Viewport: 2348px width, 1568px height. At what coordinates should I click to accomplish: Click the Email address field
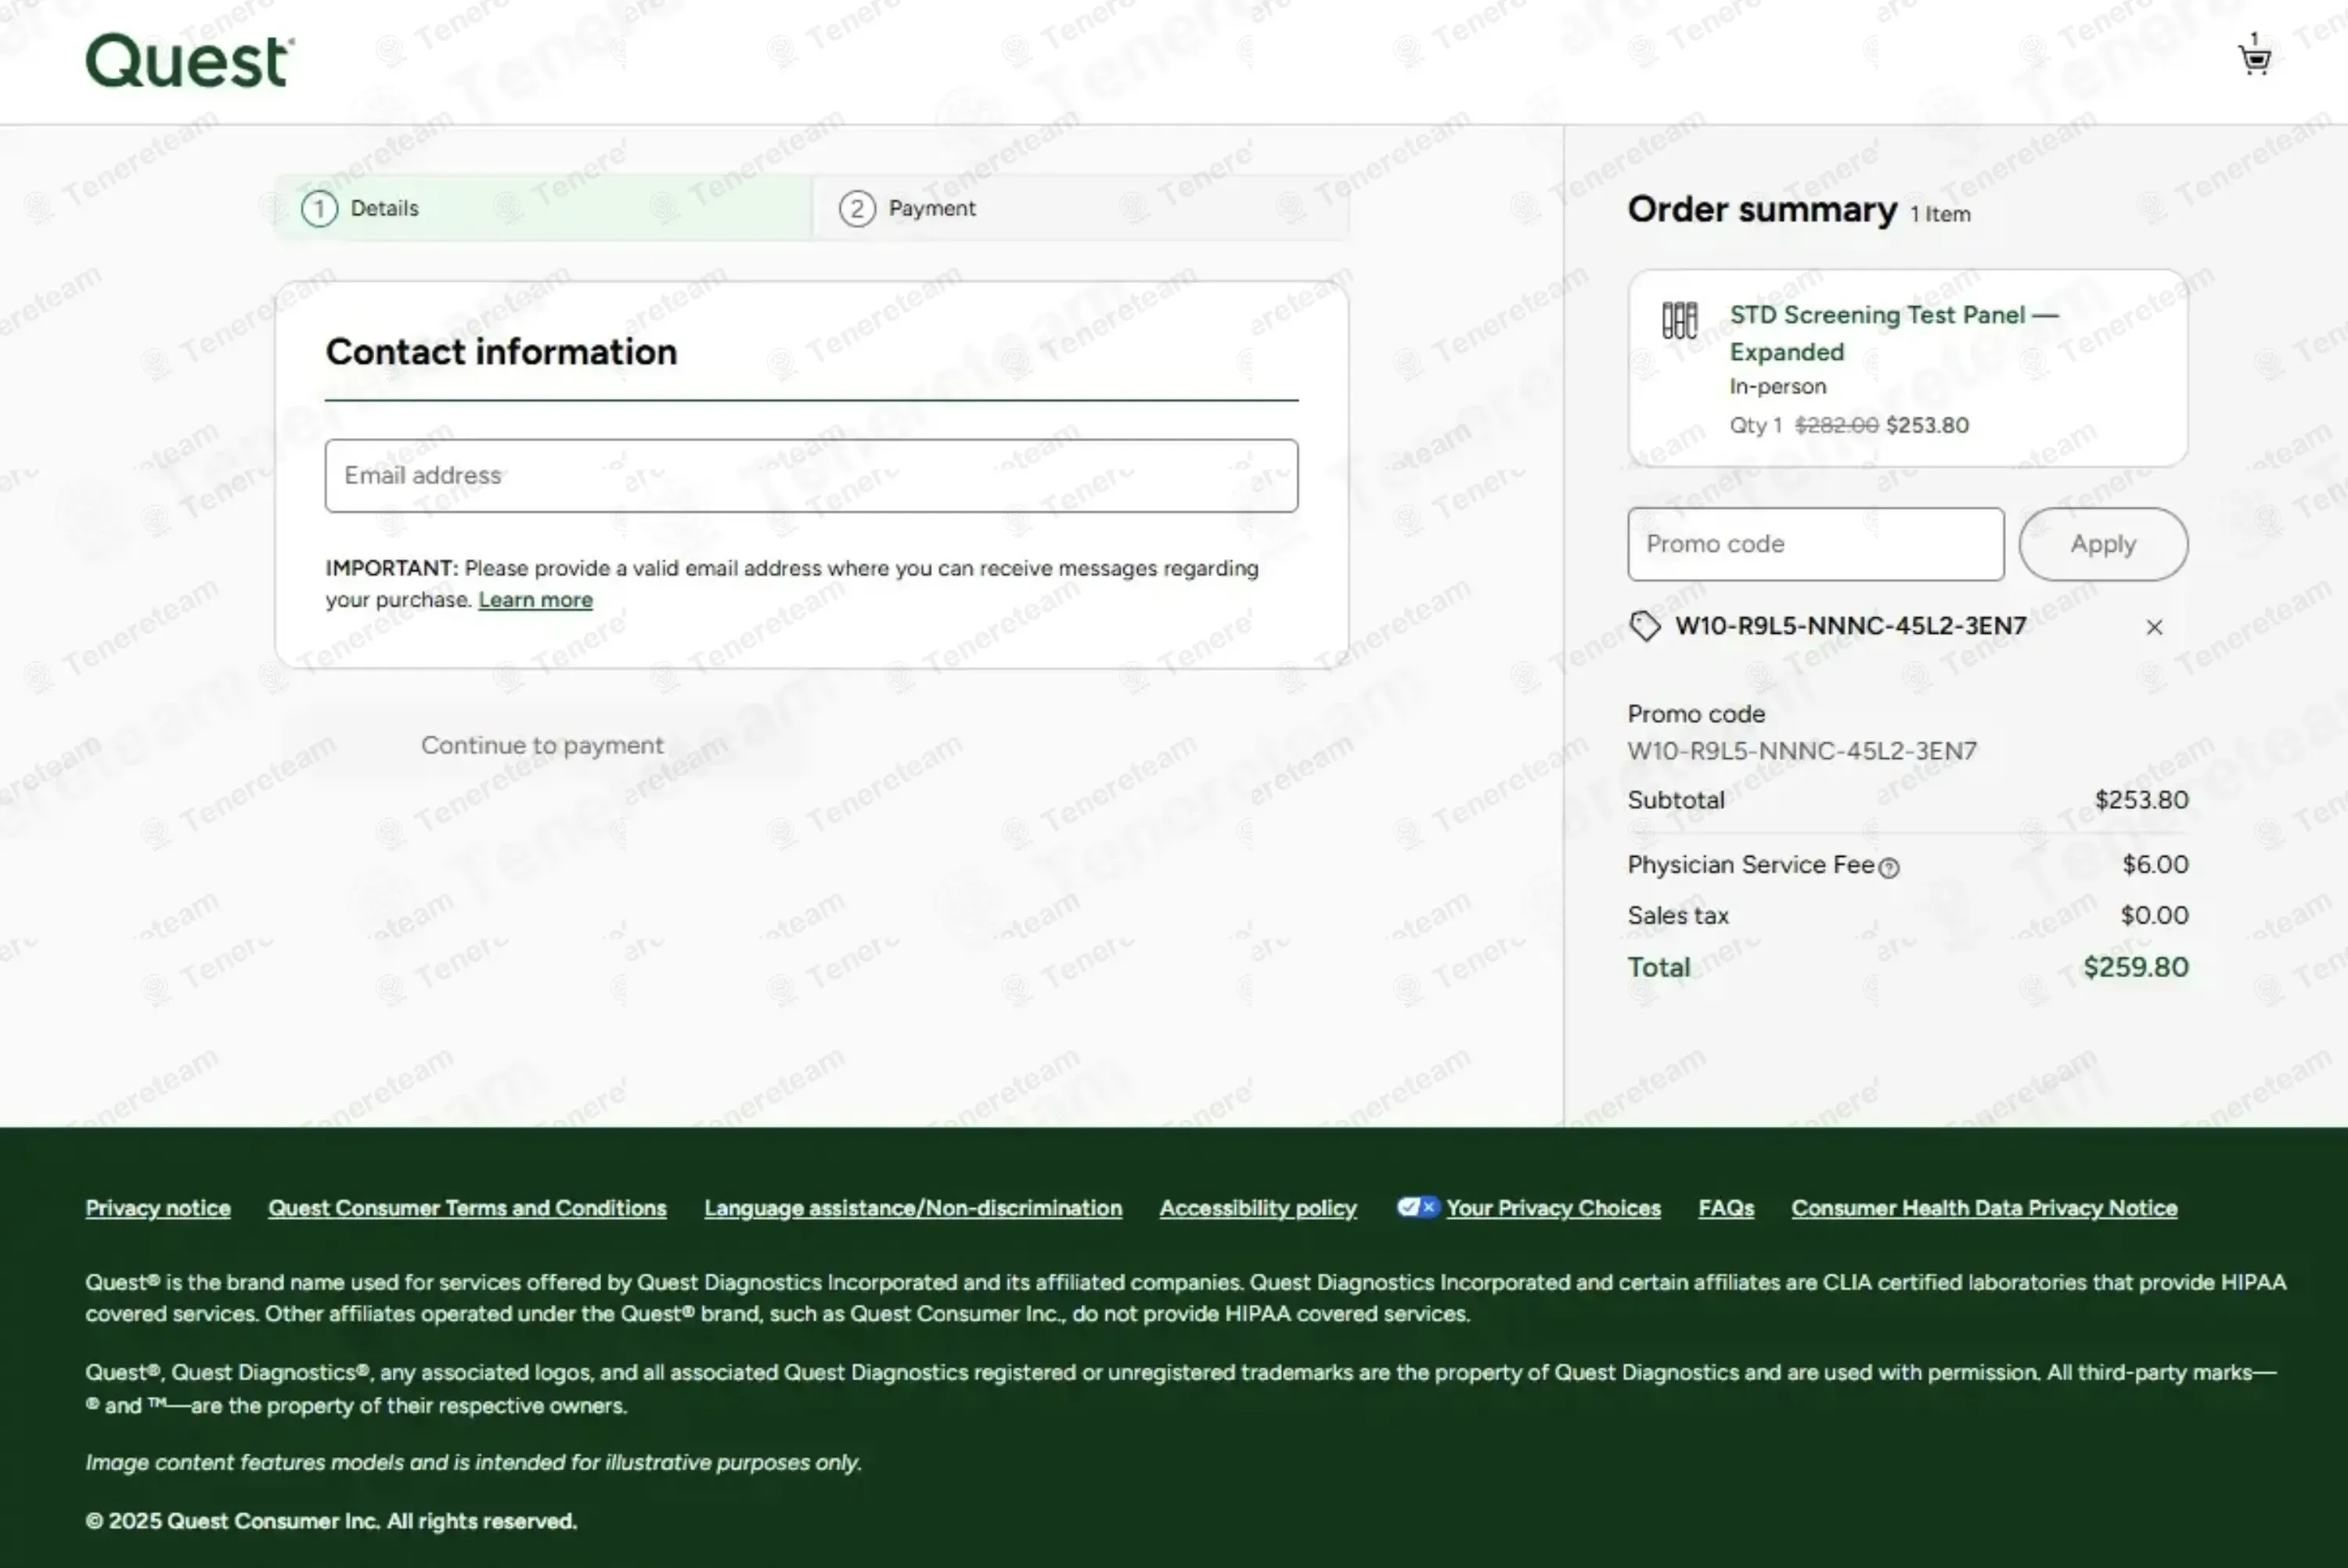coord(811,476)
